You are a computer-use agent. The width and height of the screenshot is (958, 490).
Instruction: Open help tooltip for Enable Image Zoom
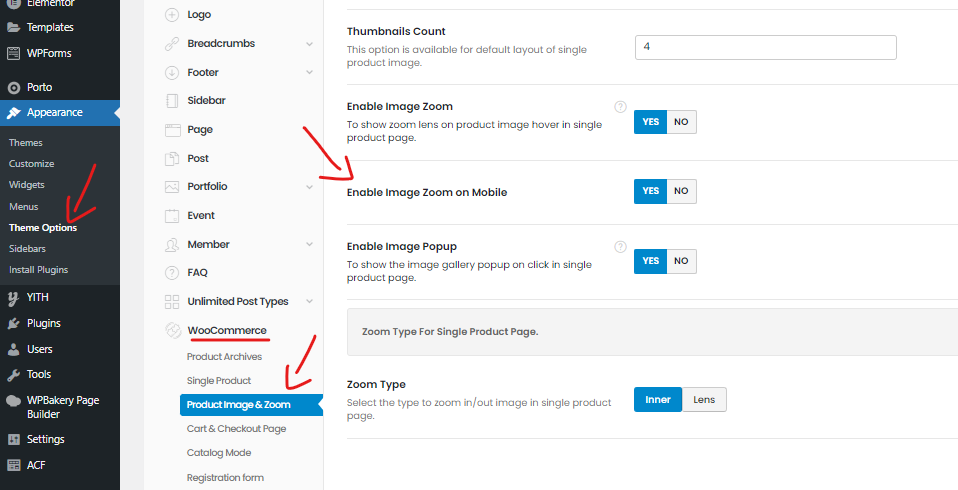tap(620, 107)
